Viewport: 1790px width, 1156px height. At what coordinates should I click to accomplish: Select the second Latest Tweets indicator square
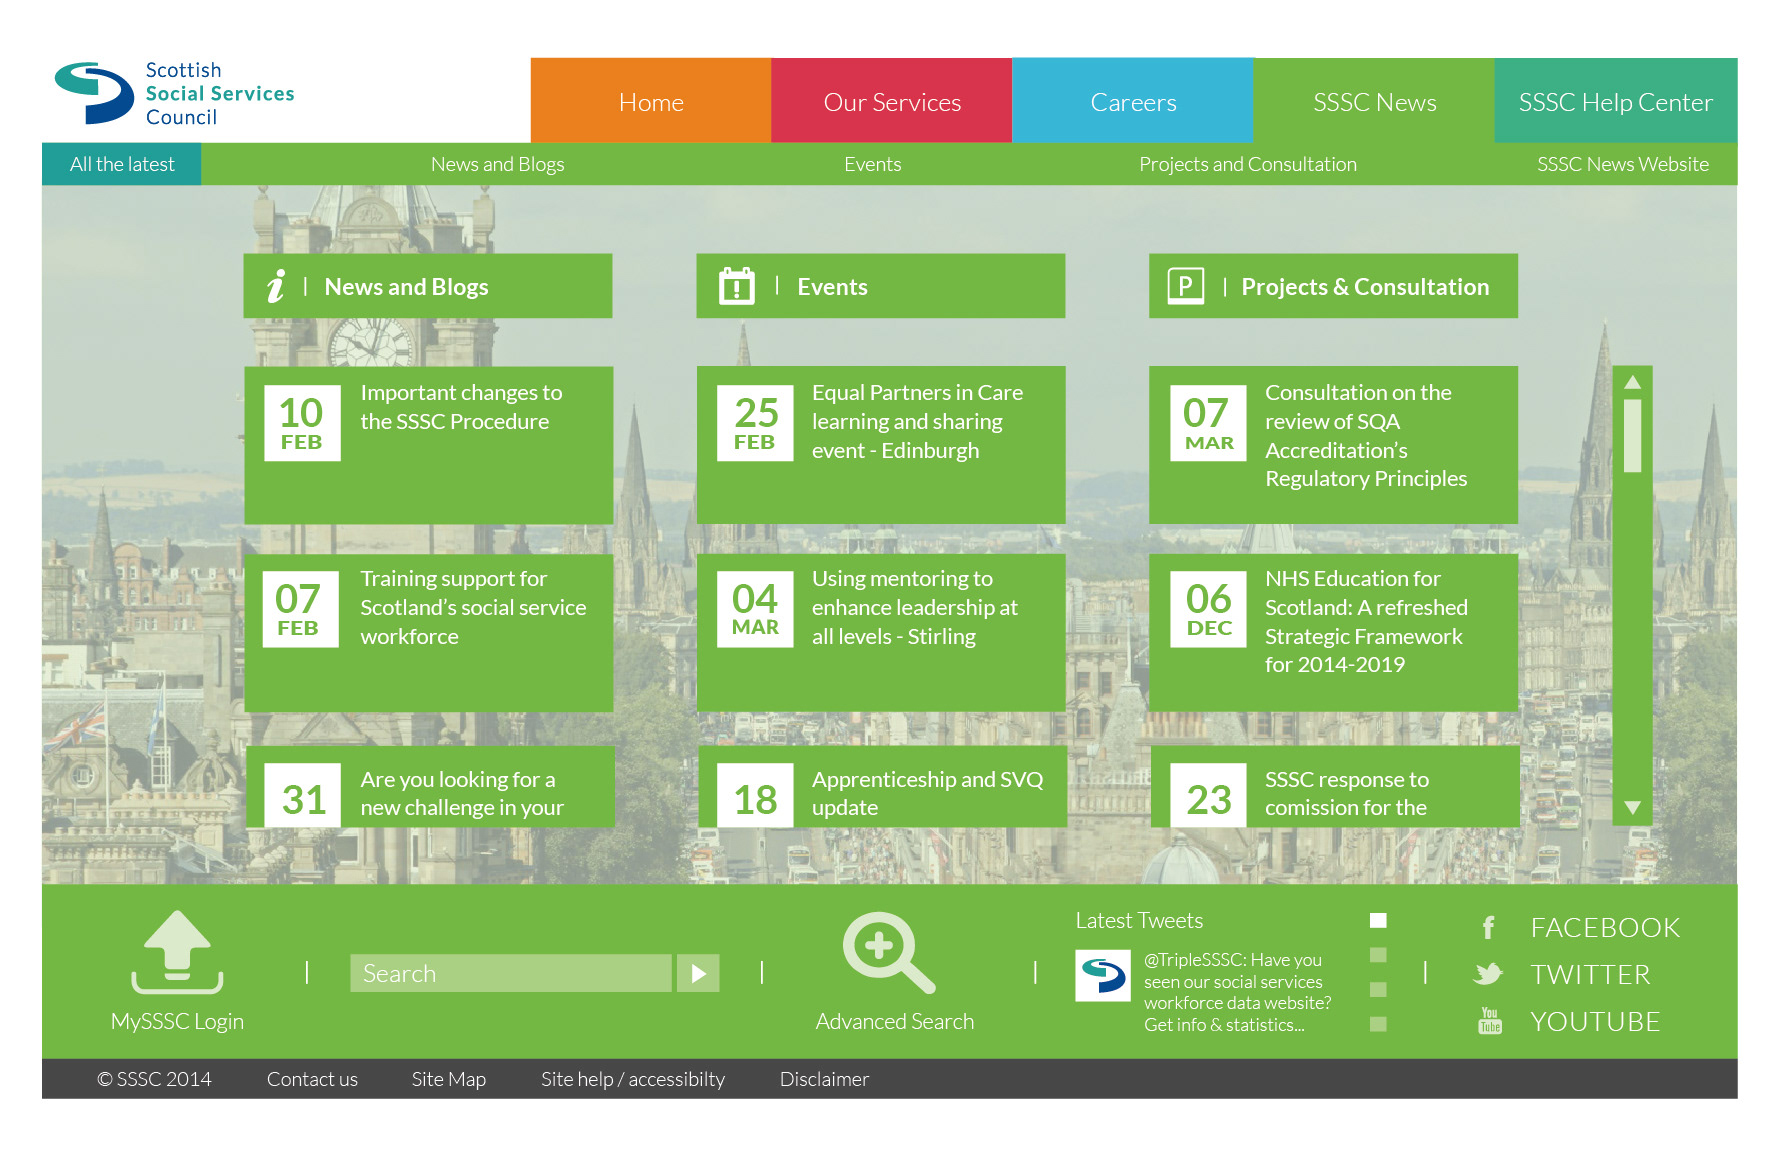[x=1378, y=955]
